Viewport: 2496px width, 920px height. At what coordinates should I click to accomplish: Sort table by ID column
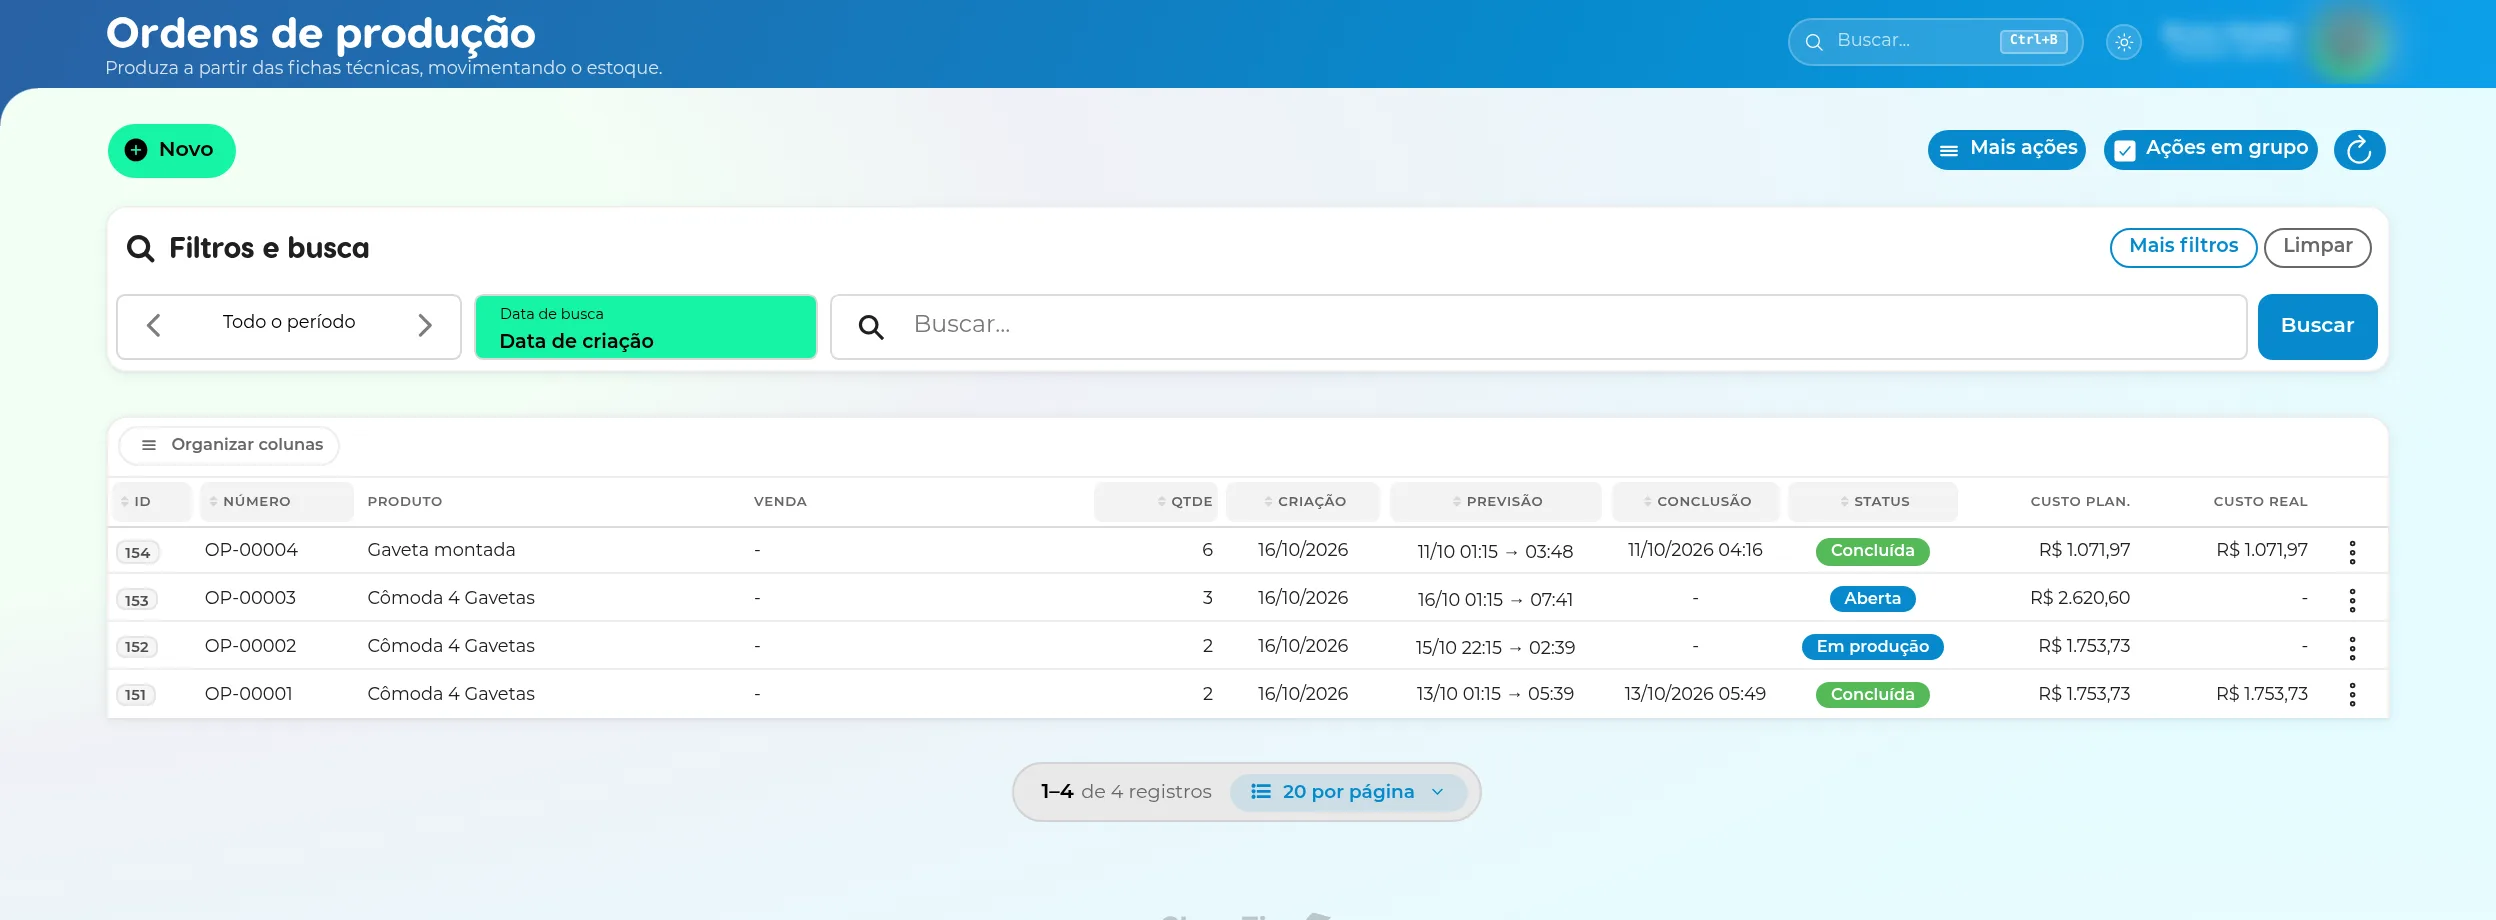150,502
